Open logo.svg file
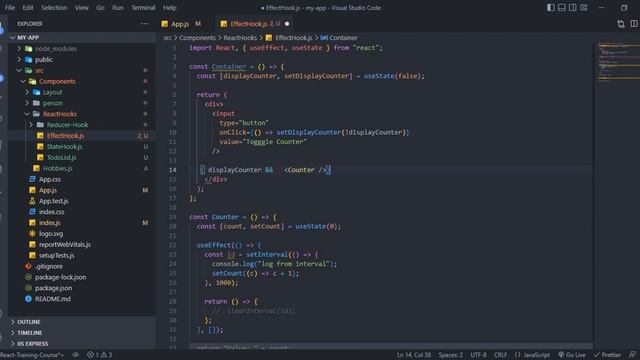The width and height of the screenshot is (640, 360). click(x=82, y=233)
